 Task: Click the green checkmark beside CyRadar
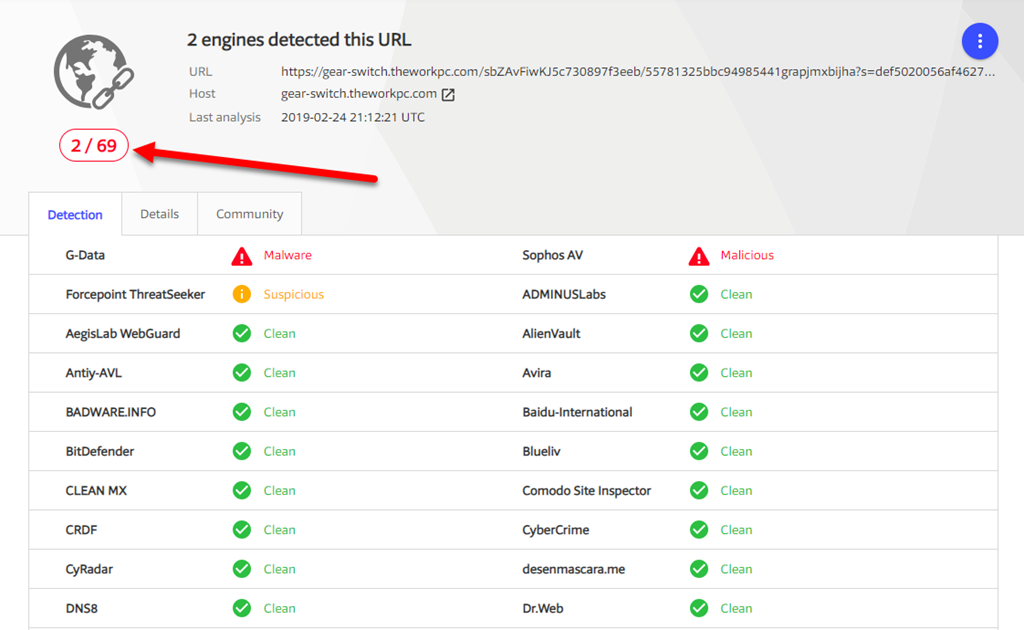[242, 569]
